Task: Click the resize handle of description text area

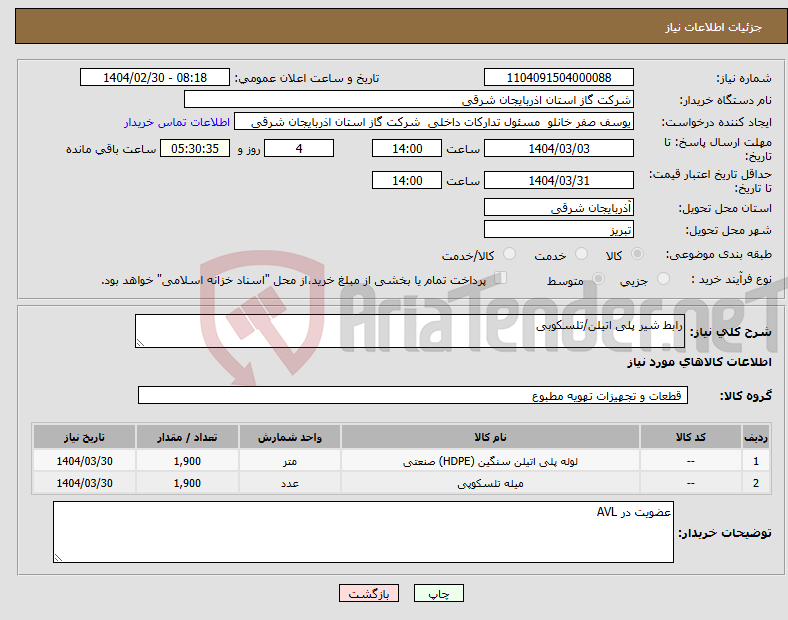Action: [140, 343]
